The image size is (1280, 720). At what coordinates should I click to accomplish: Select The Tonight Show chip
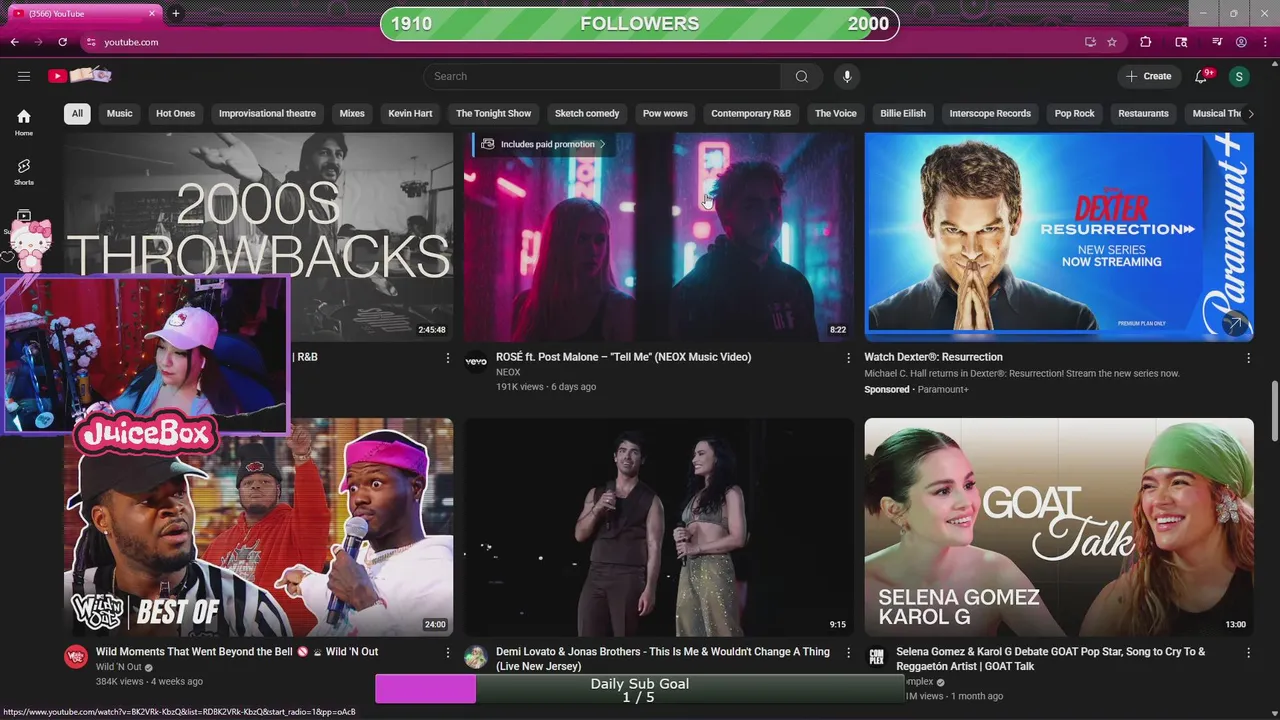point(494,113)
